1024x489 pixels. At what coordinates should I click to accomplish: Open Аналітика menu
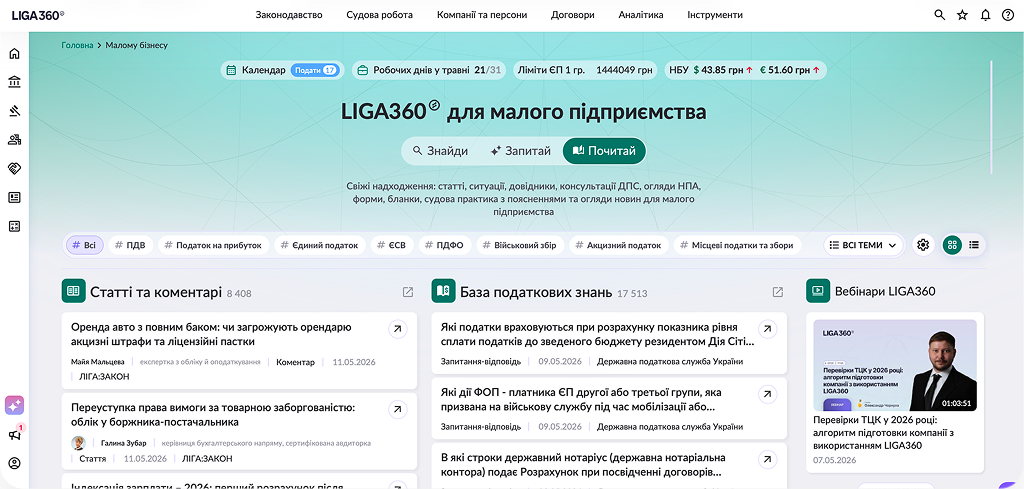641,15
